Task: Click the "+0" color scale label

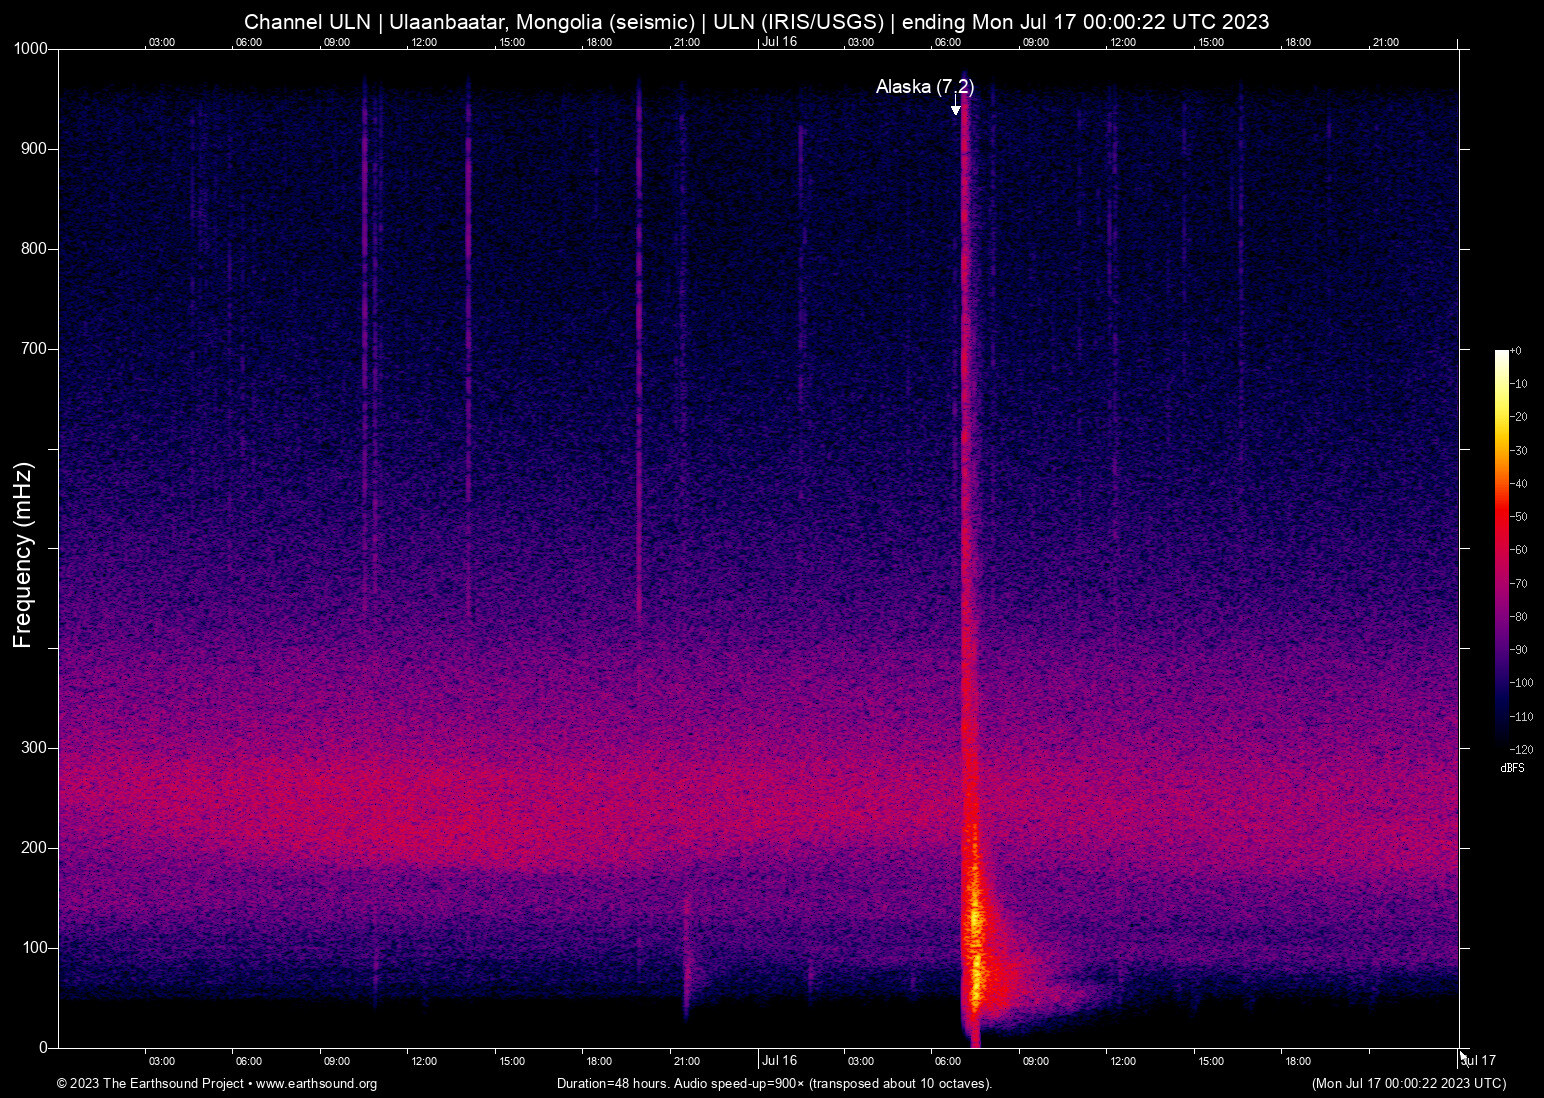Action: 1516,351
